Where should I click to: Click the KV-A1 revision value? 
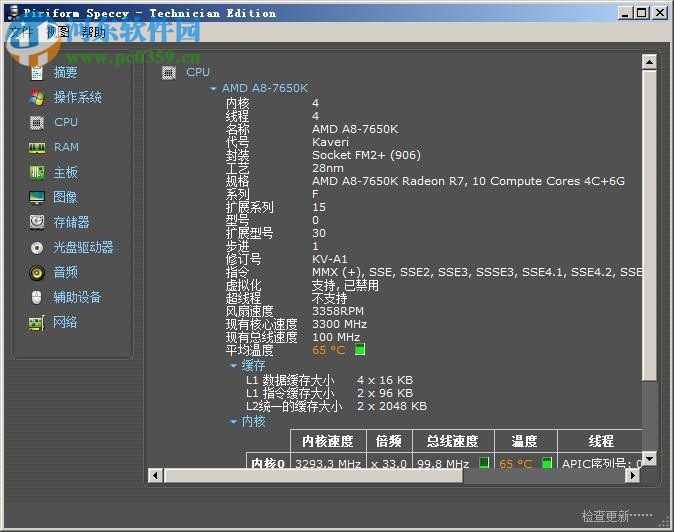click(330, 259)
